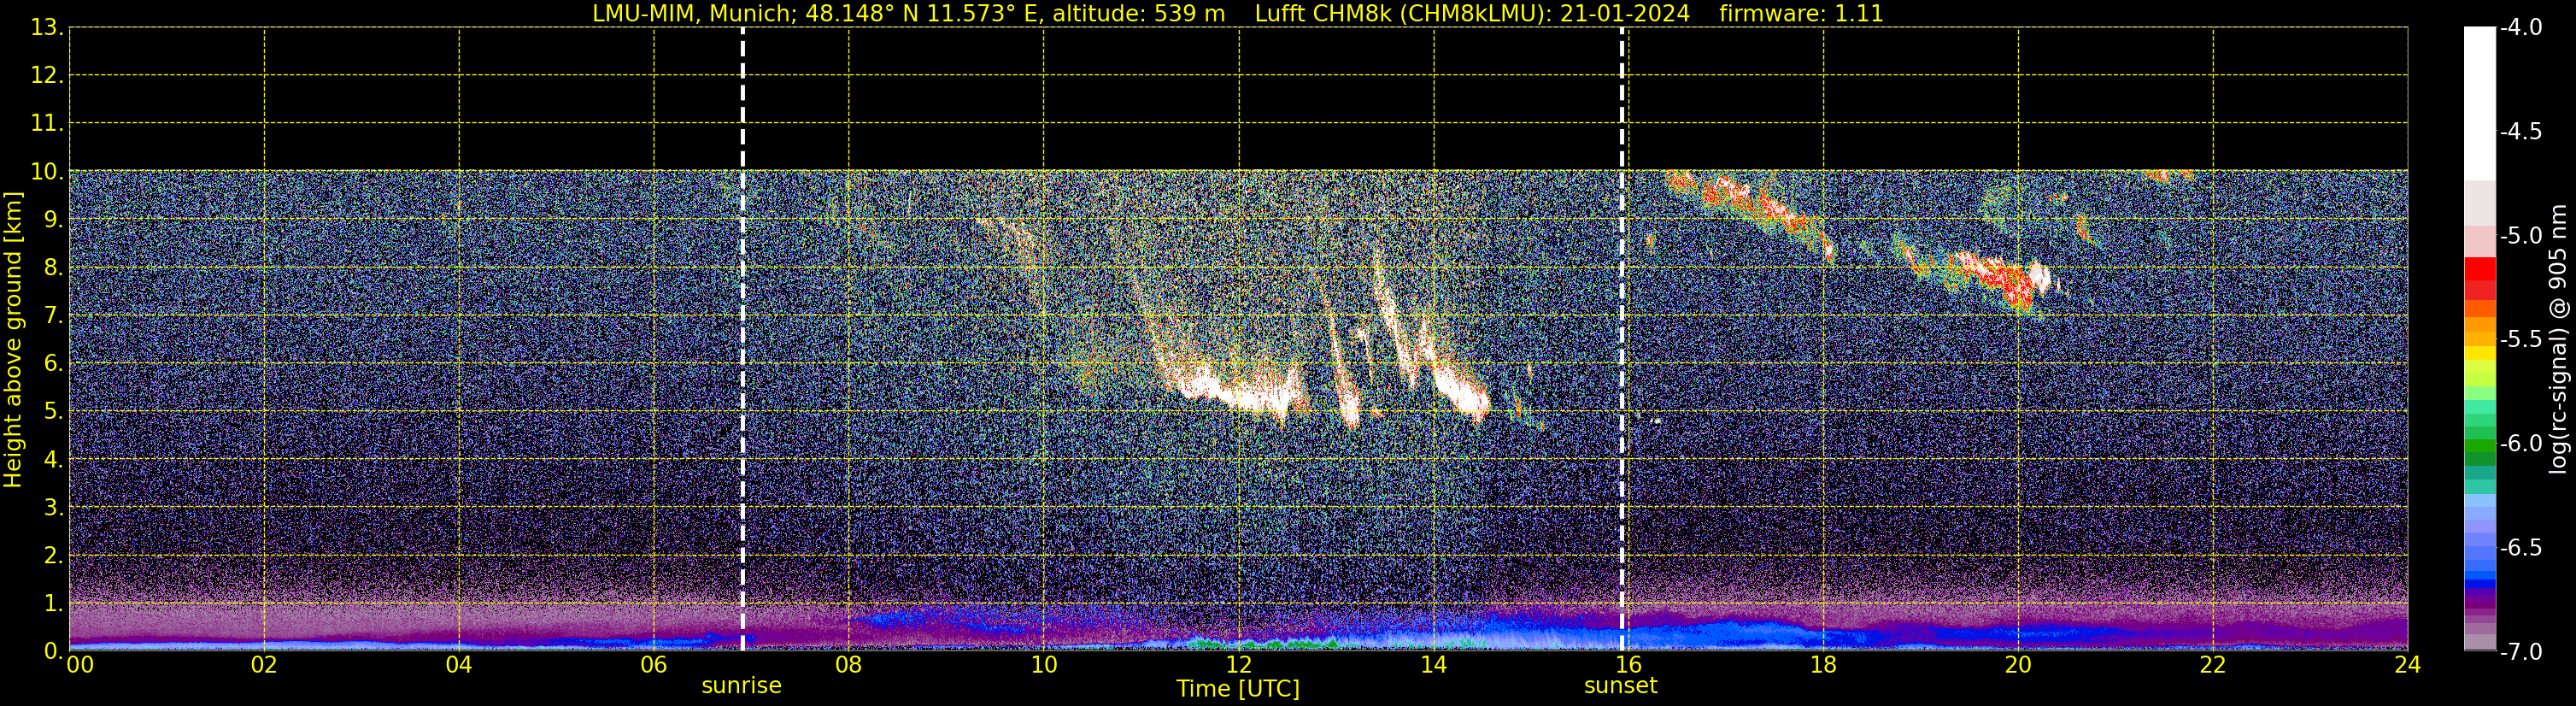Select the 'sunset' label below the time axis
This screenshot has height=706, width=2576.
(1620, 686)
